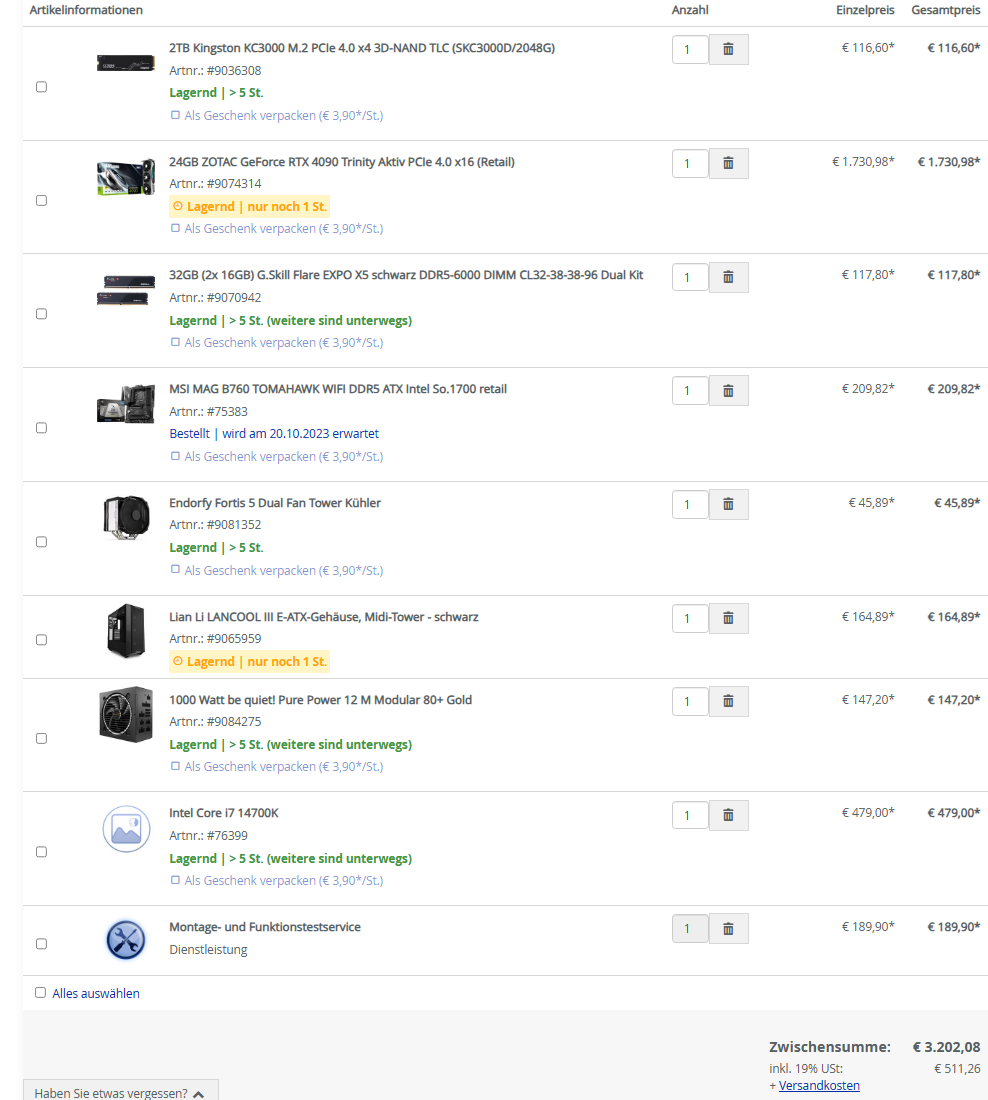Open Lian Li LANCOOL III case image

pos(126,631)
